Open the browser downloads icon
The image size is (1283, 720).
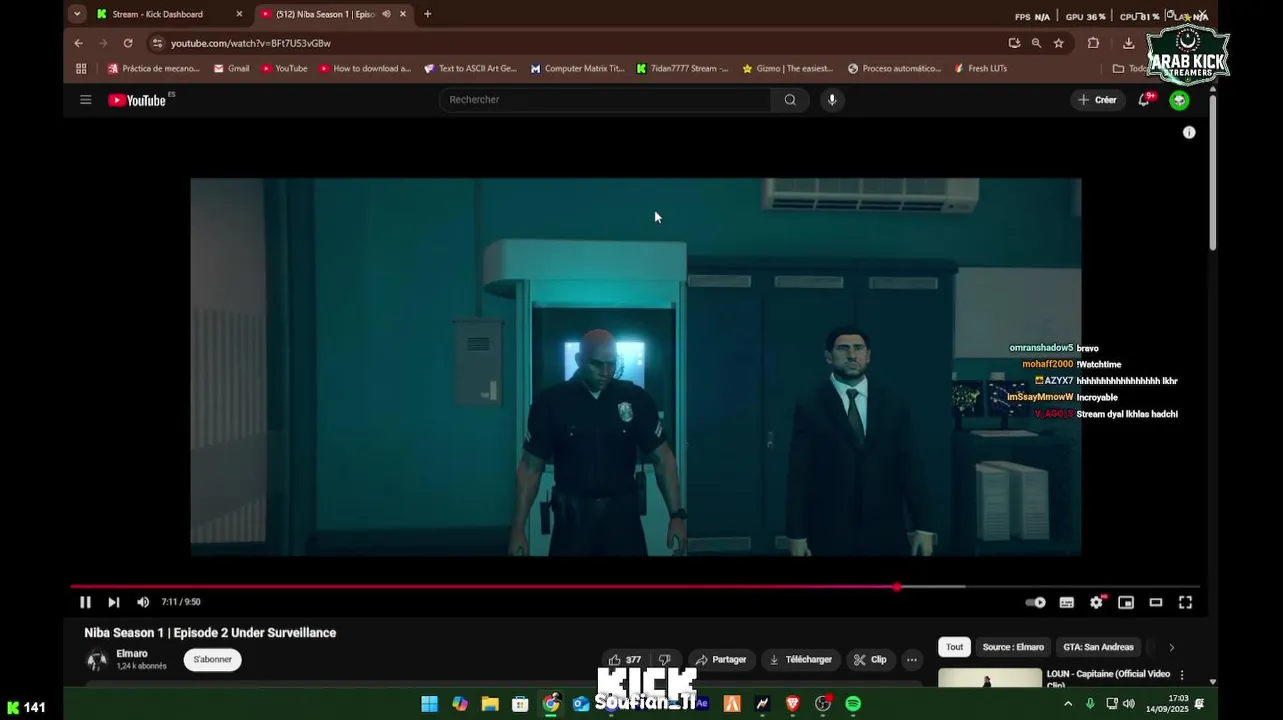(1129, 43)
